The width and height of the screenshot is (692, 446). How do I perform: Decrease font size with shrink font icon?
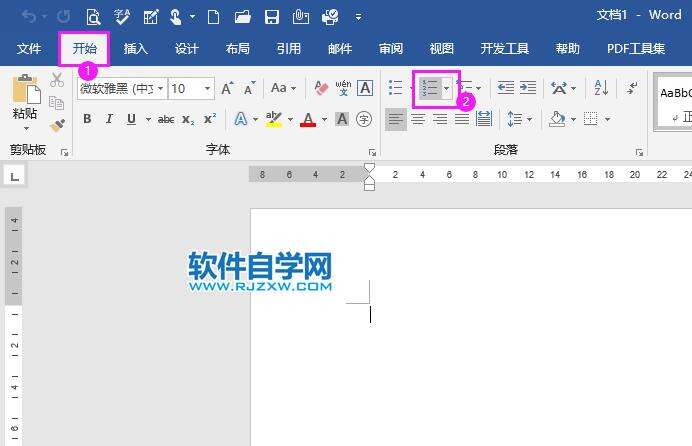pyautogui.click(x=250, y=89)
